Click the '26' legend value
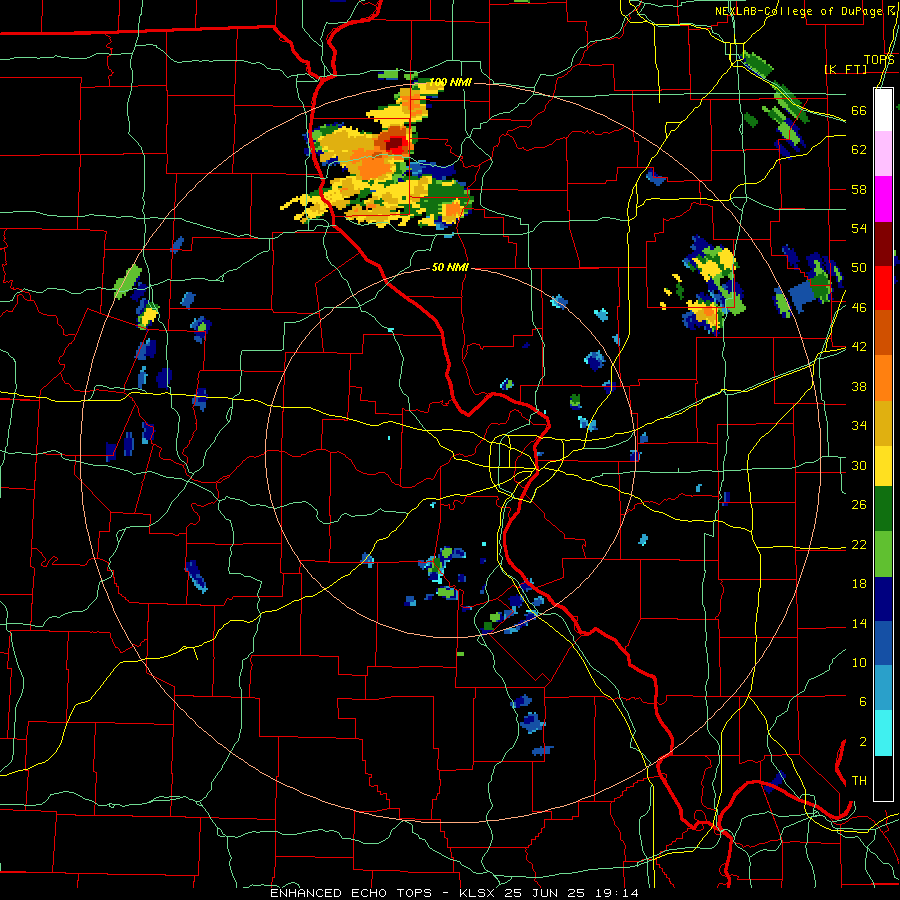 pos(859,505)
